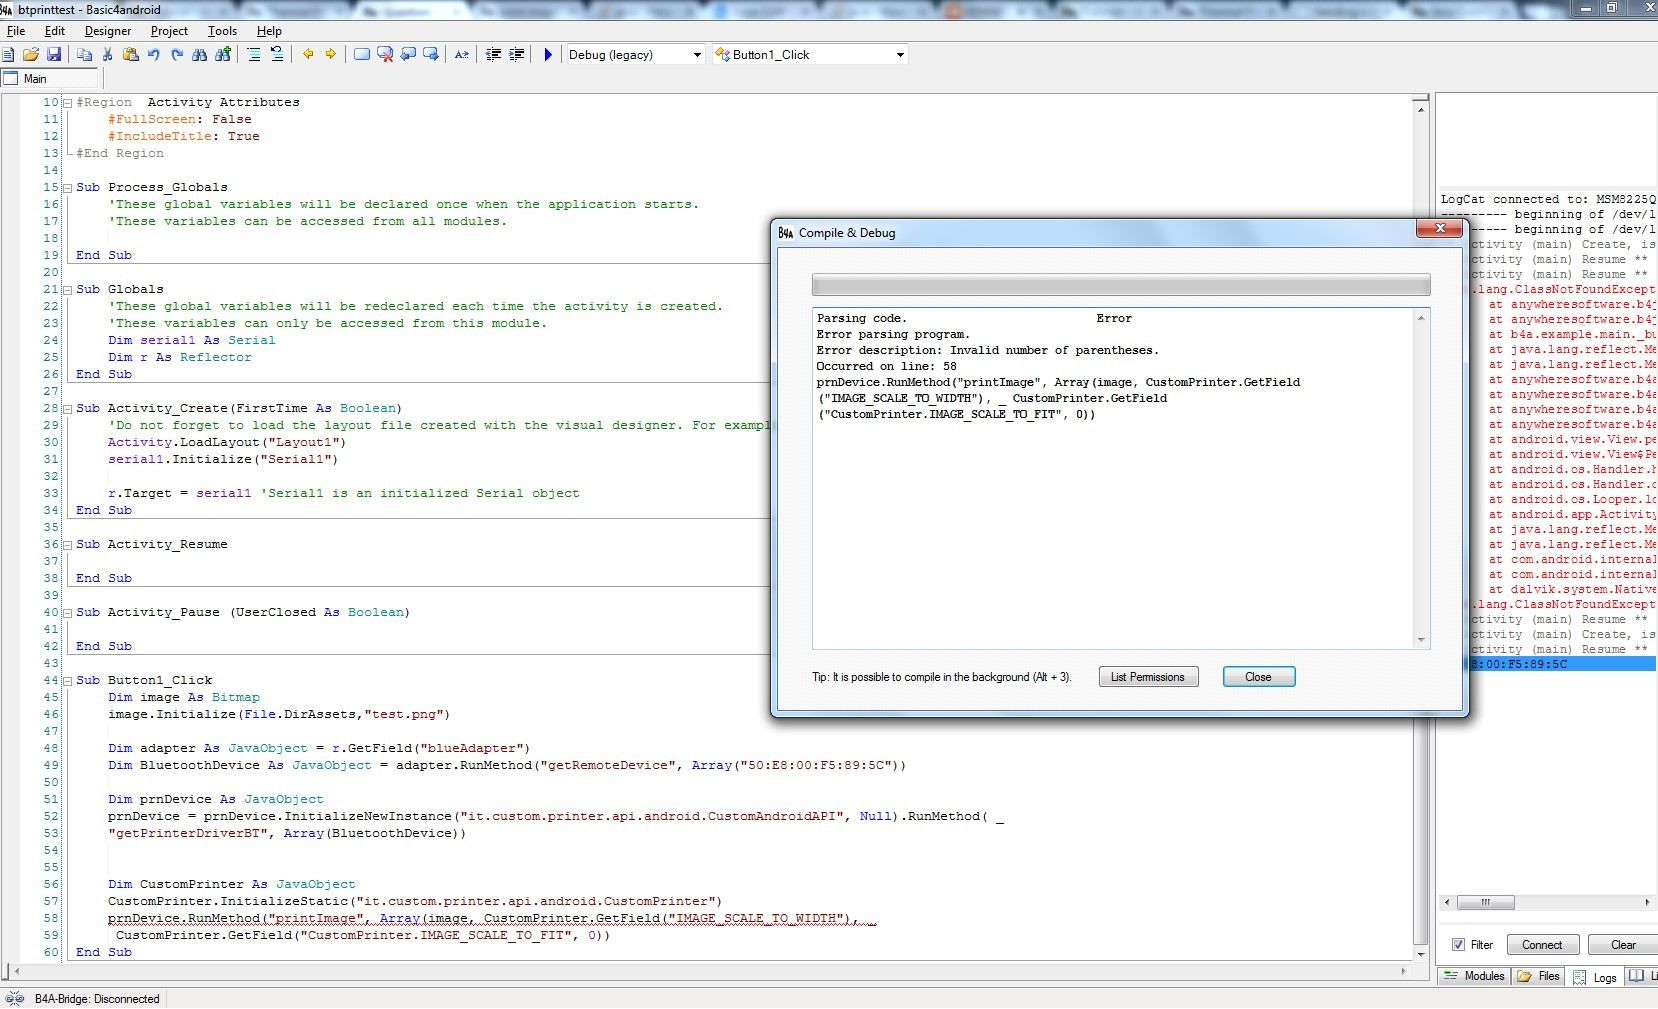
Task: Collapse the Button1_Click sub in the editor
Action: pos(67,681)
